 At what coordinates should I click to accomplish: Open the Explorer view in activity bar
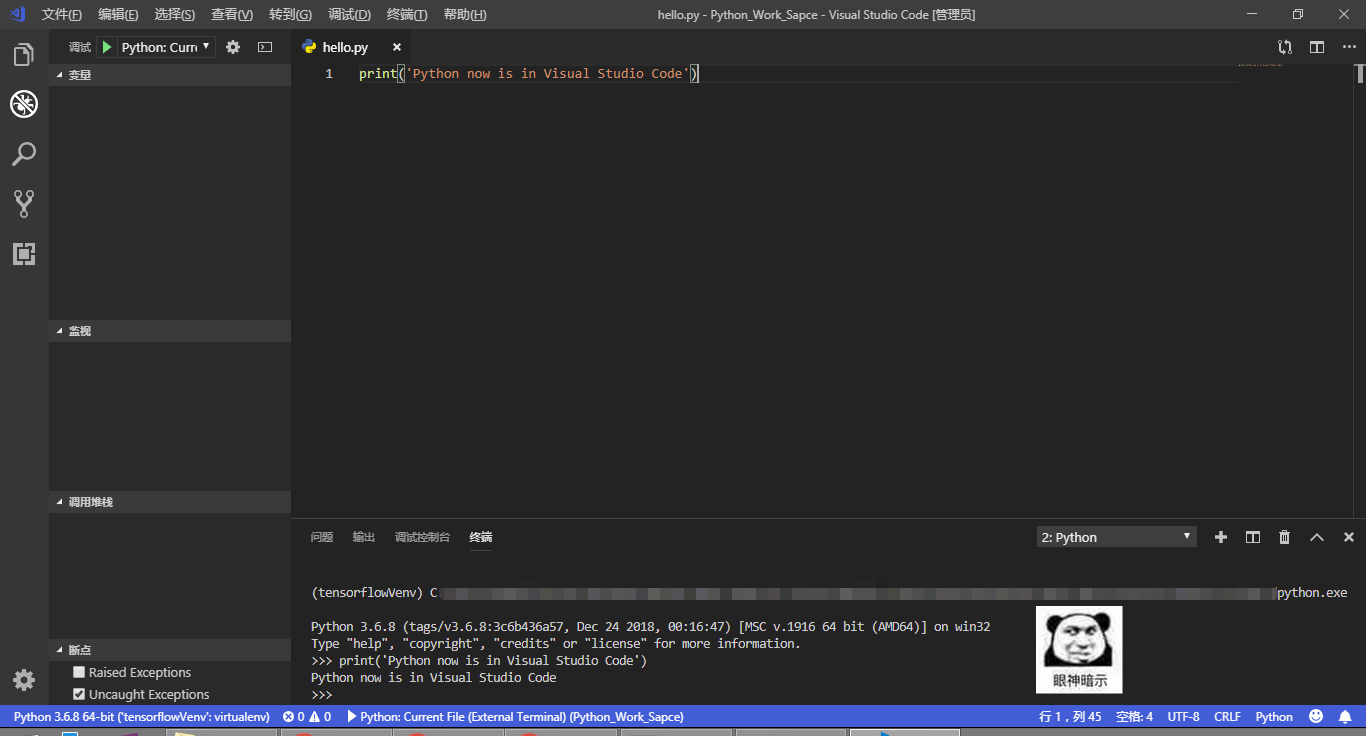pyautogui.click(x=24, y=55)
